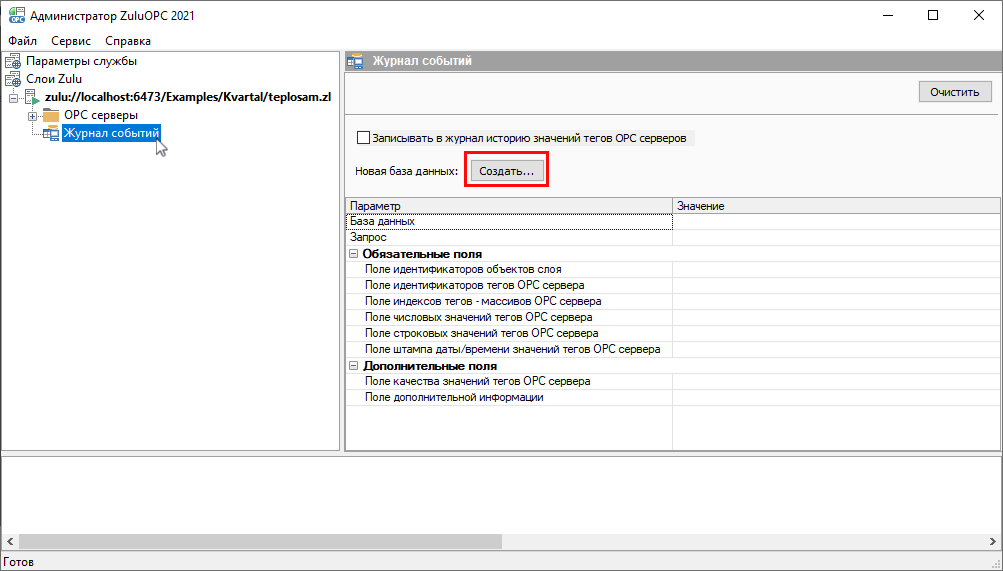1003x571 pixels.
Task: Open the Справка menu
Action: pyautogui.click(x=128, y=41)
